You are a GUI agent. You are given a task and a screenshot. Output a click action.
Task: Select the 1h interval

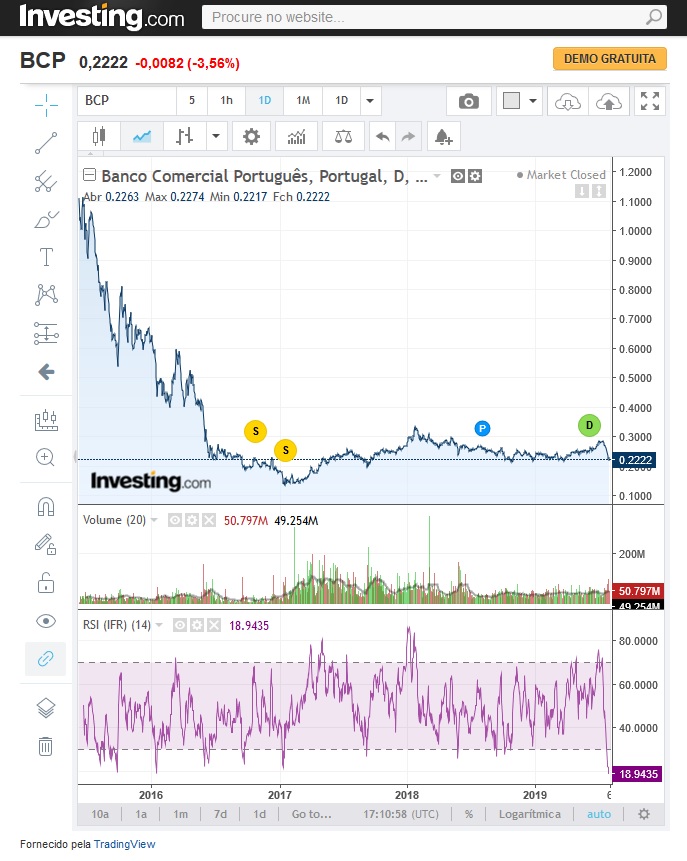point(226,100)
